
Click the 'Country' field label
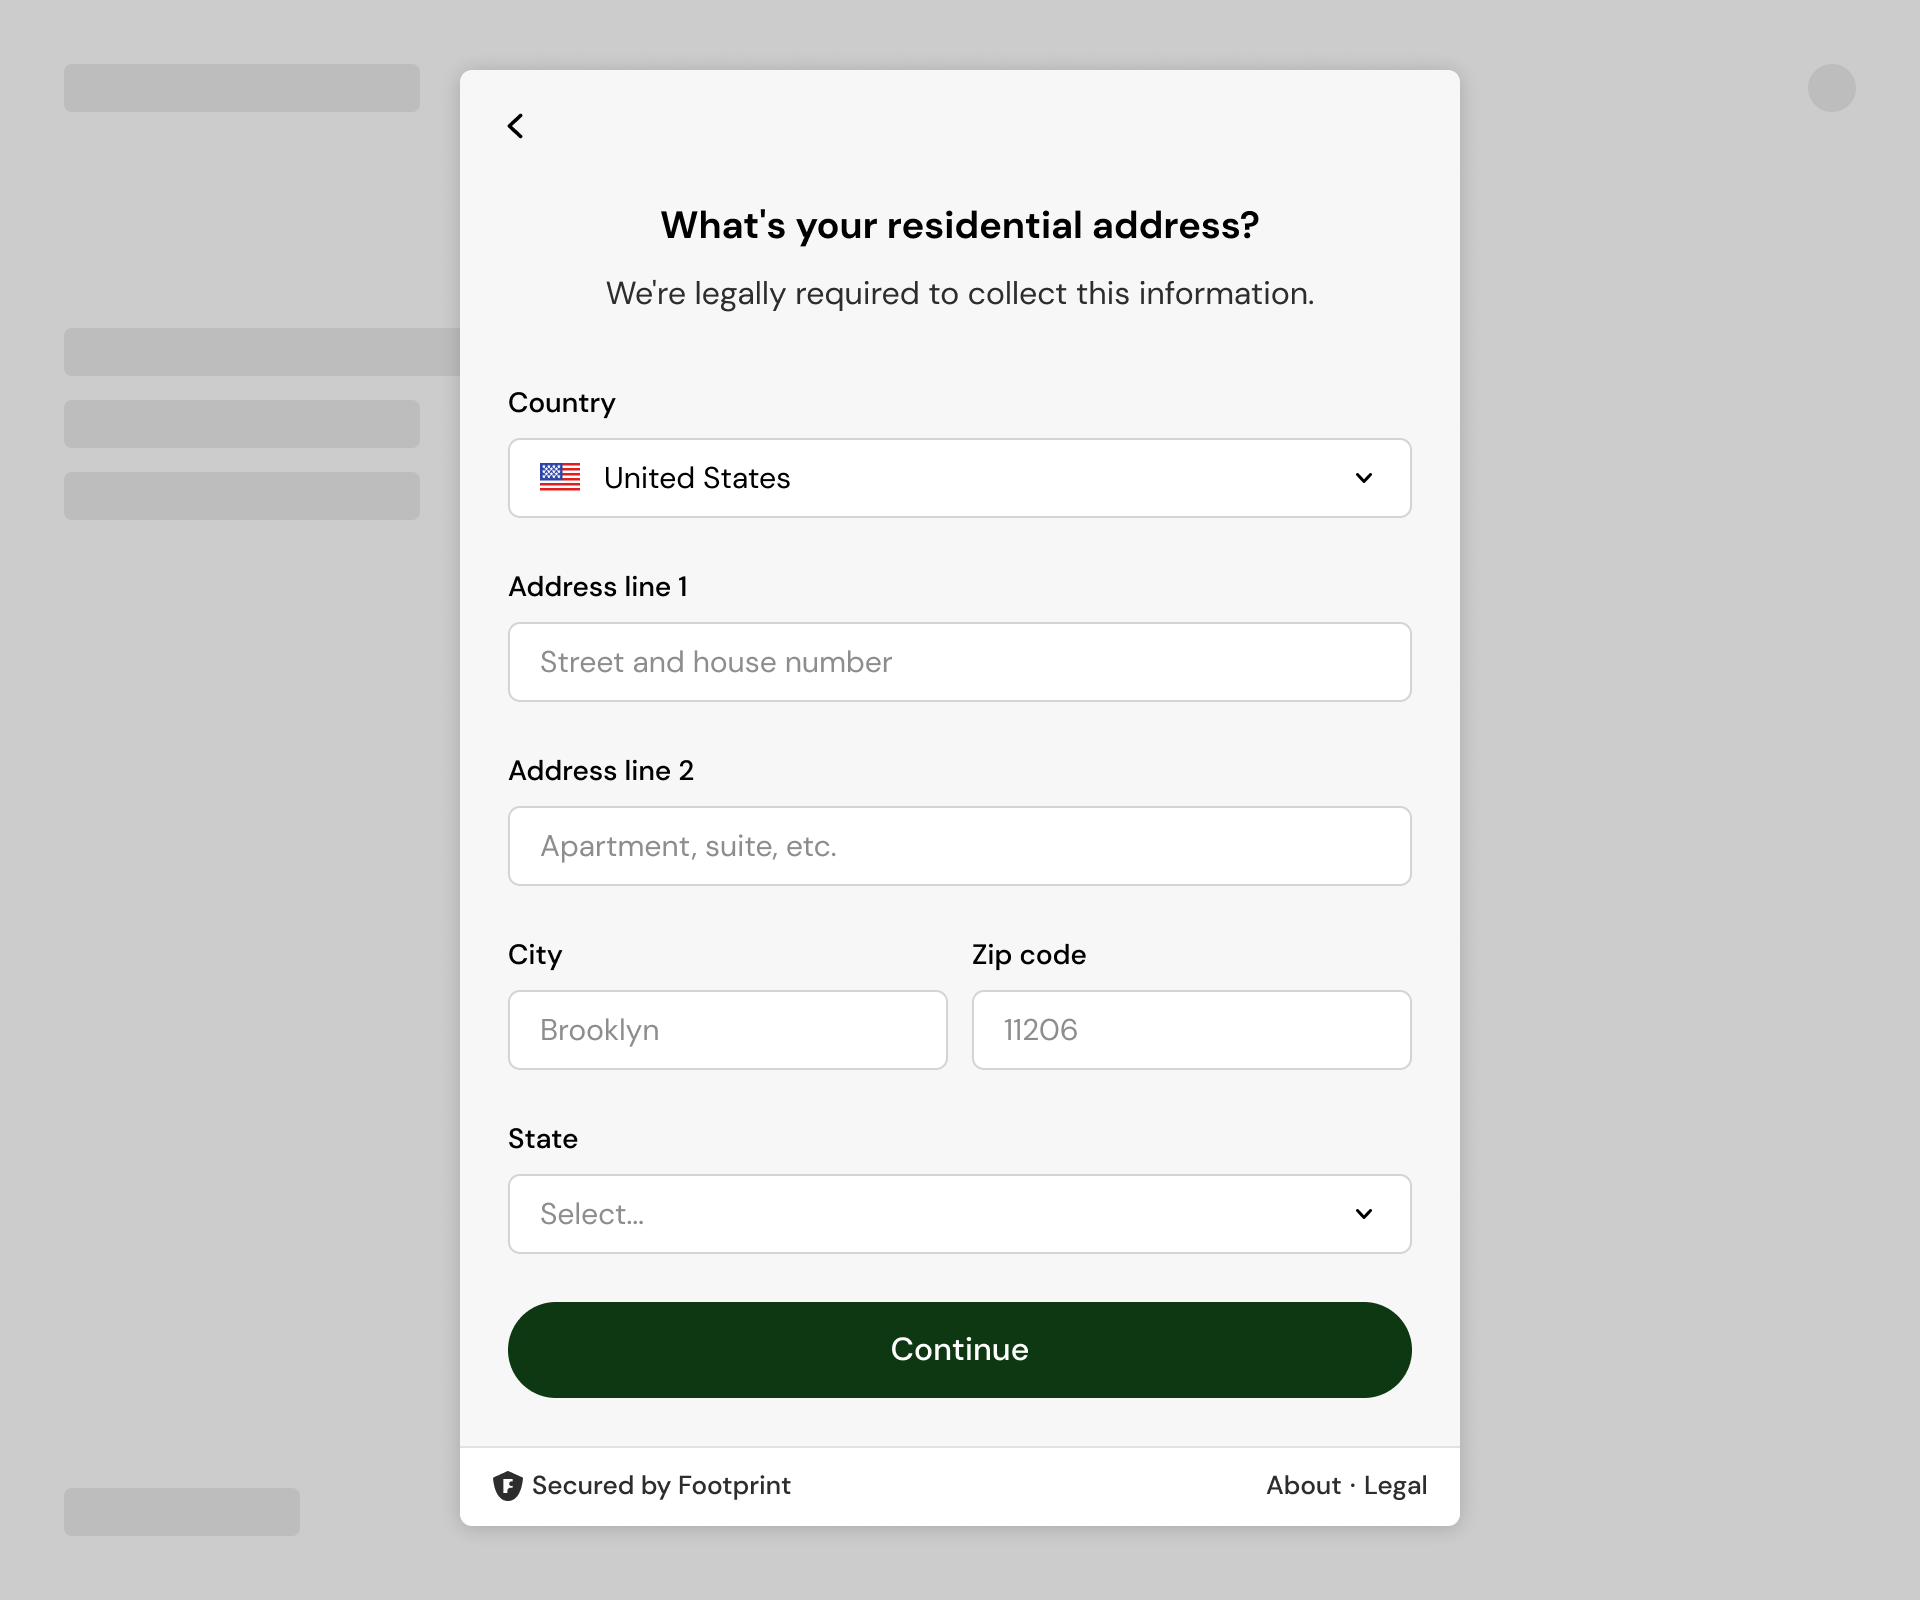coord(562,403)
